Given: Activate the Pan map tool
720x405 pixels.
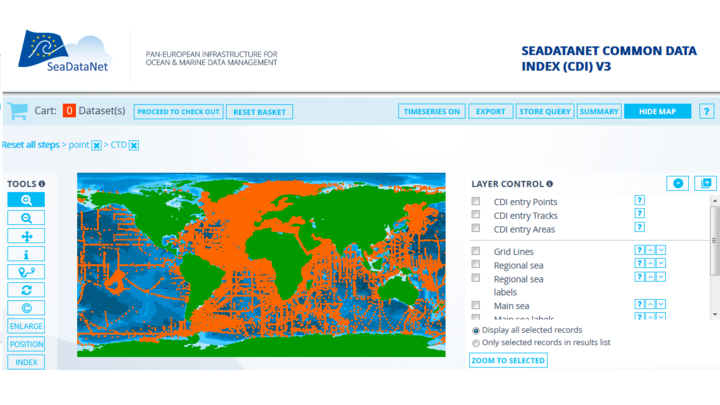Looking at the screenshot, I should 26,236.
